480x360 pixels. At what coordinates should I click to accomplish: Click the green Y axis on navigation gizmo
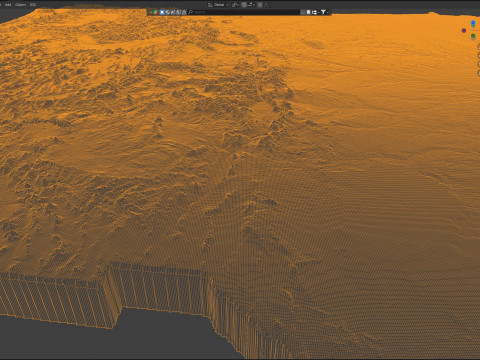point(473,36)
